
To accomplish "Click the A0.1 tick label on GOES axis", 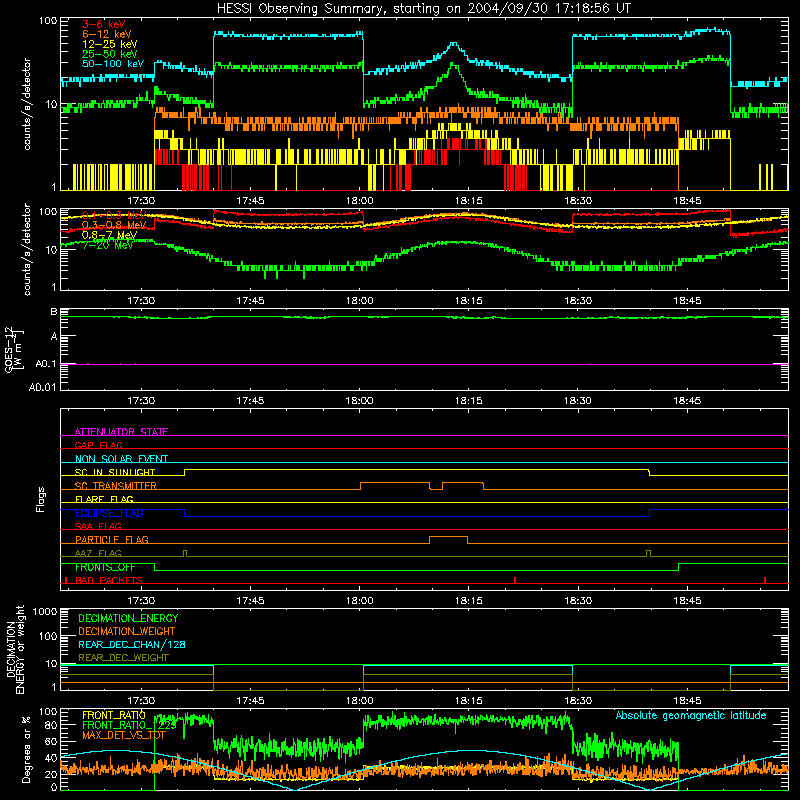I will point(46,364).
